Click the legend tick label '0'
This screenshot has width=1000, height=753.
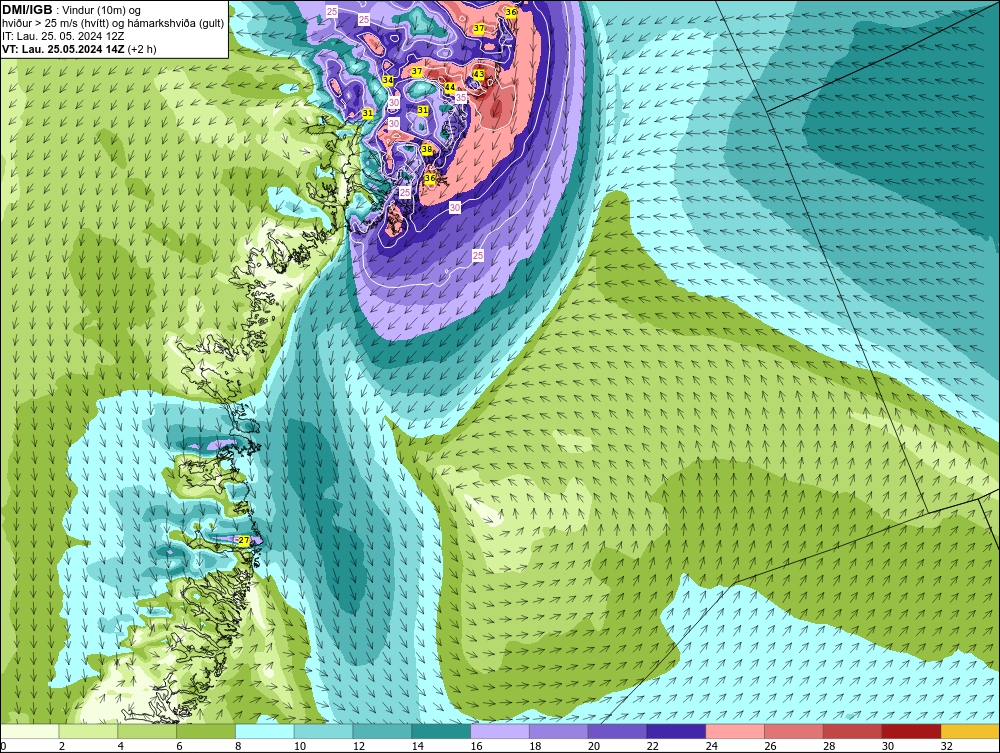click(x=3, y=746)
